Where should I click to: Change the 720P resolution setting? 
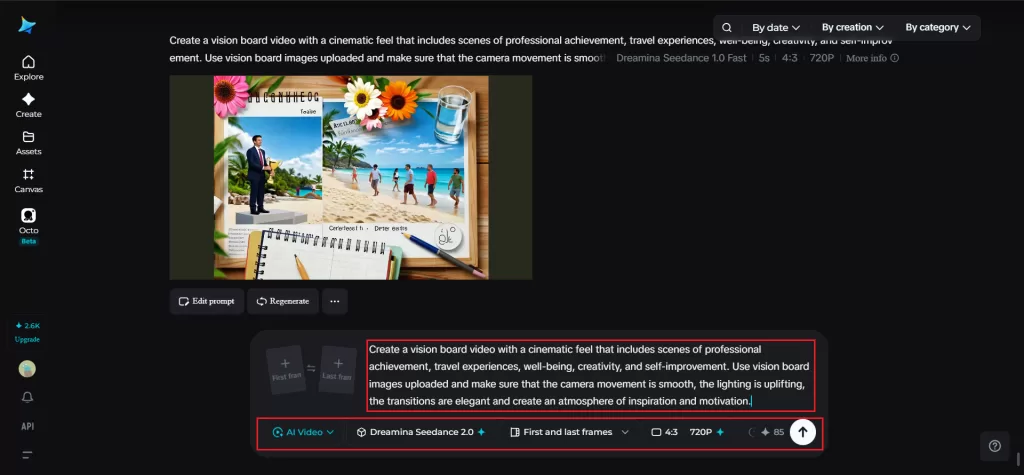pyautogui.click(x=707, y=432)
